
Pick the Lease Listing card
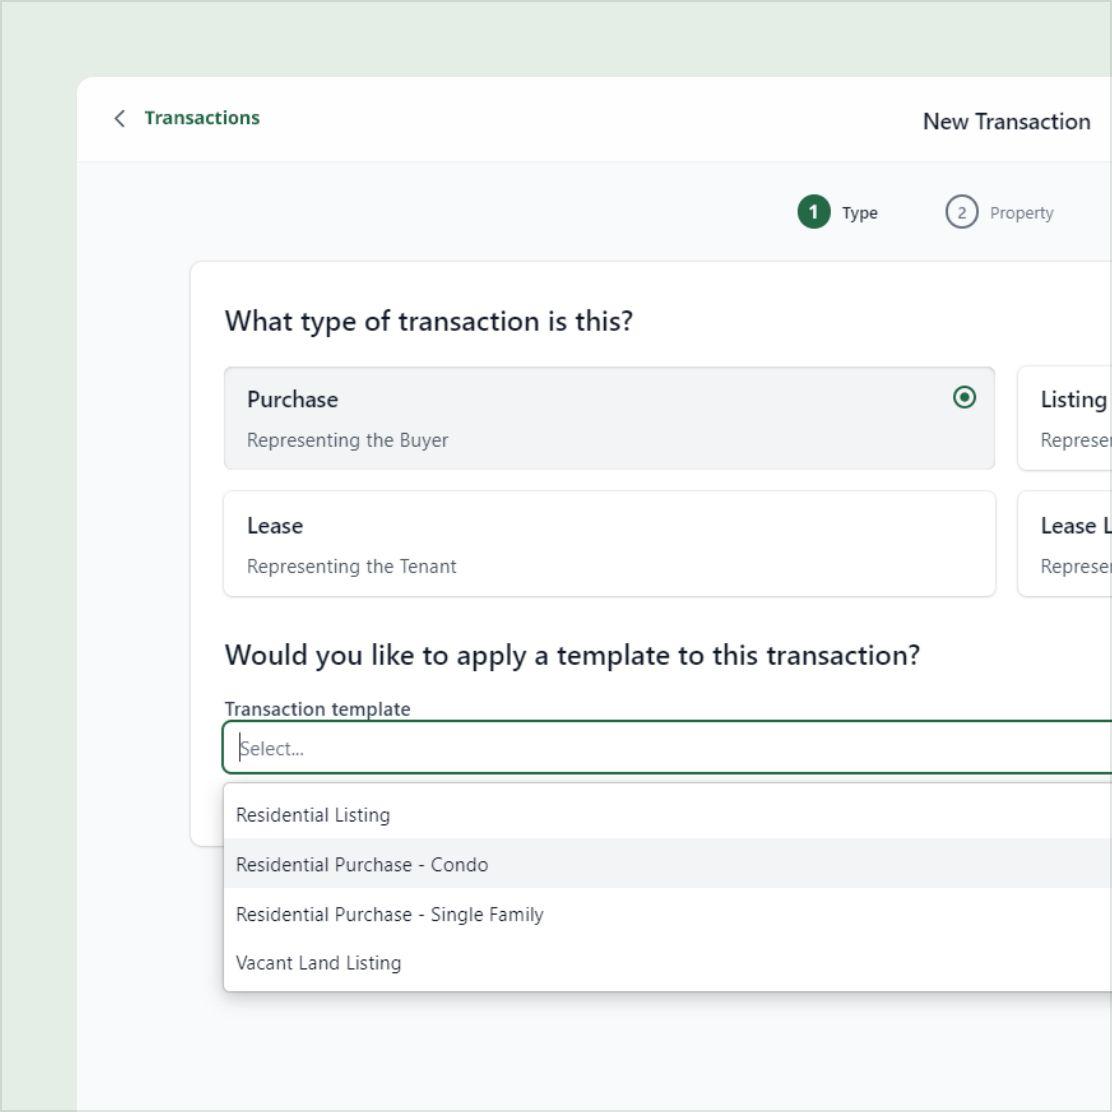coord(1064,544)
